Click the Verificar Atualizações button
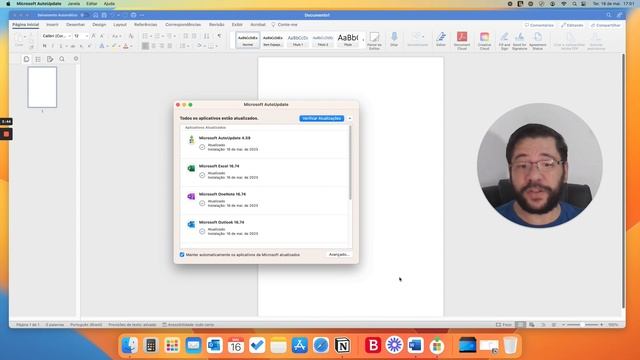The height and width of the screenshot is (360, 640). [x=321, y=118]
